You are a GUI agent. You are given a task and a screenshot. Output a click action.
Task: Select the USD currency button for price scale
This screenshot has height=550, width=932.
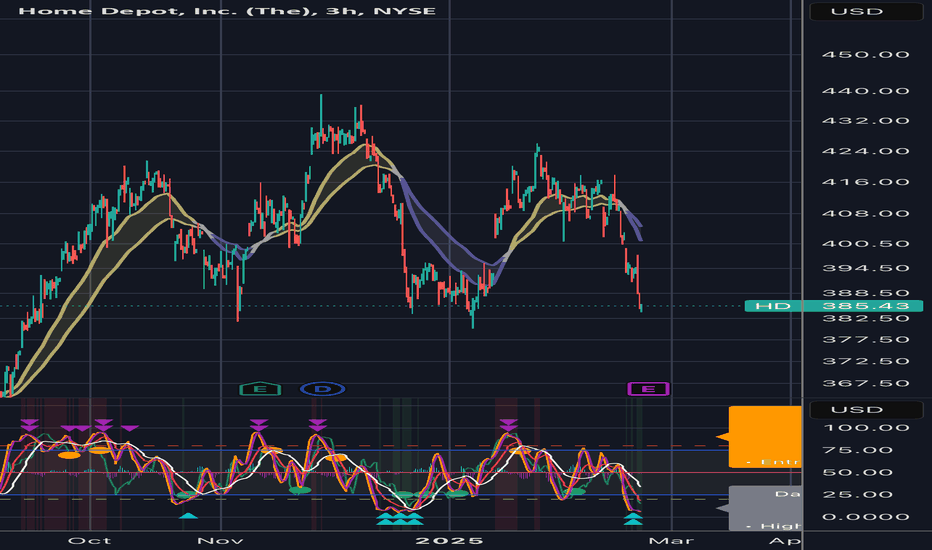pos(865,11)
